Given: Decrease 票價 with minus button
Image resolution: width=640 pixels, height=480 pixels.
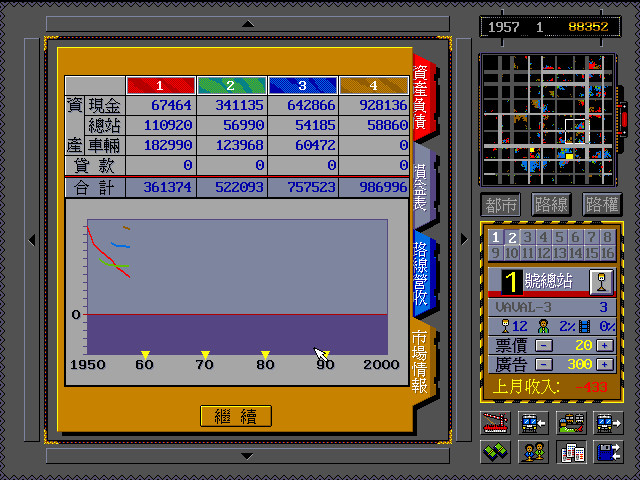Looking at the screenshot, I should [544, 346].
